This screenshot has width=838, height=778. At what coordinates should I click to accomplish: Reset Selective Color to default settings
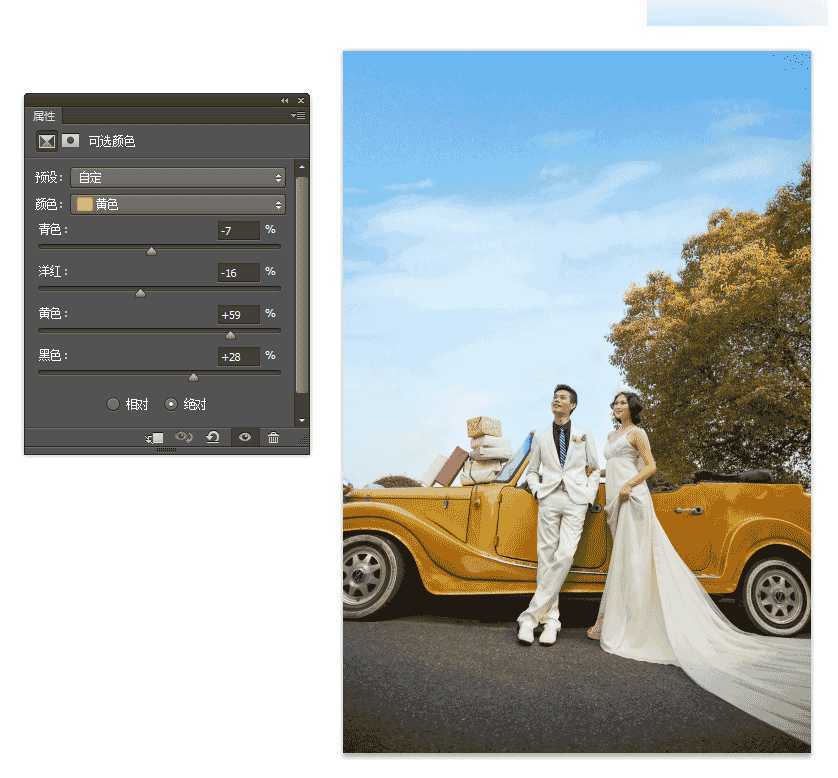point(212,437)
